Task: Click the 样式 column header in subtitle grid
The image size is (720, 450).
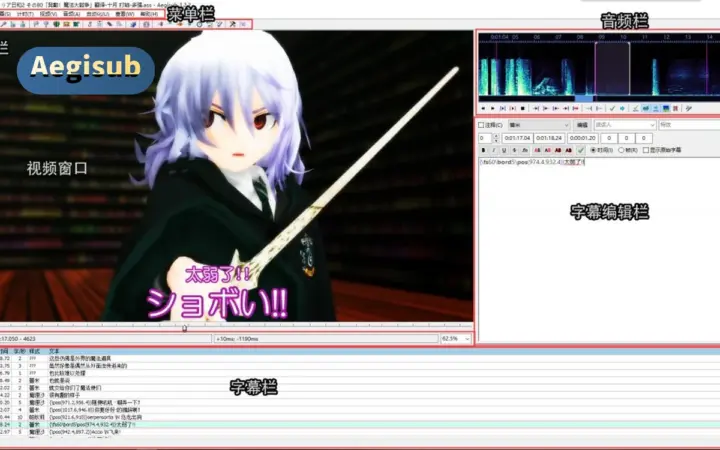Action: click(x=34, y=351)
